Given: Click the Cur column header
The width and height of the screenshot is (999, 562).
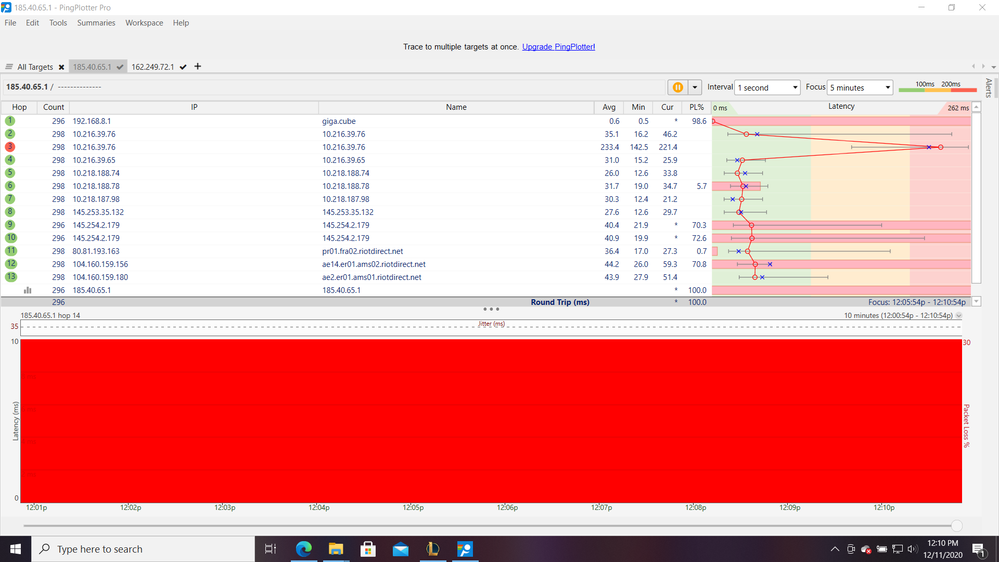Looking at the screenshot, I should click(x=667, y=107).
